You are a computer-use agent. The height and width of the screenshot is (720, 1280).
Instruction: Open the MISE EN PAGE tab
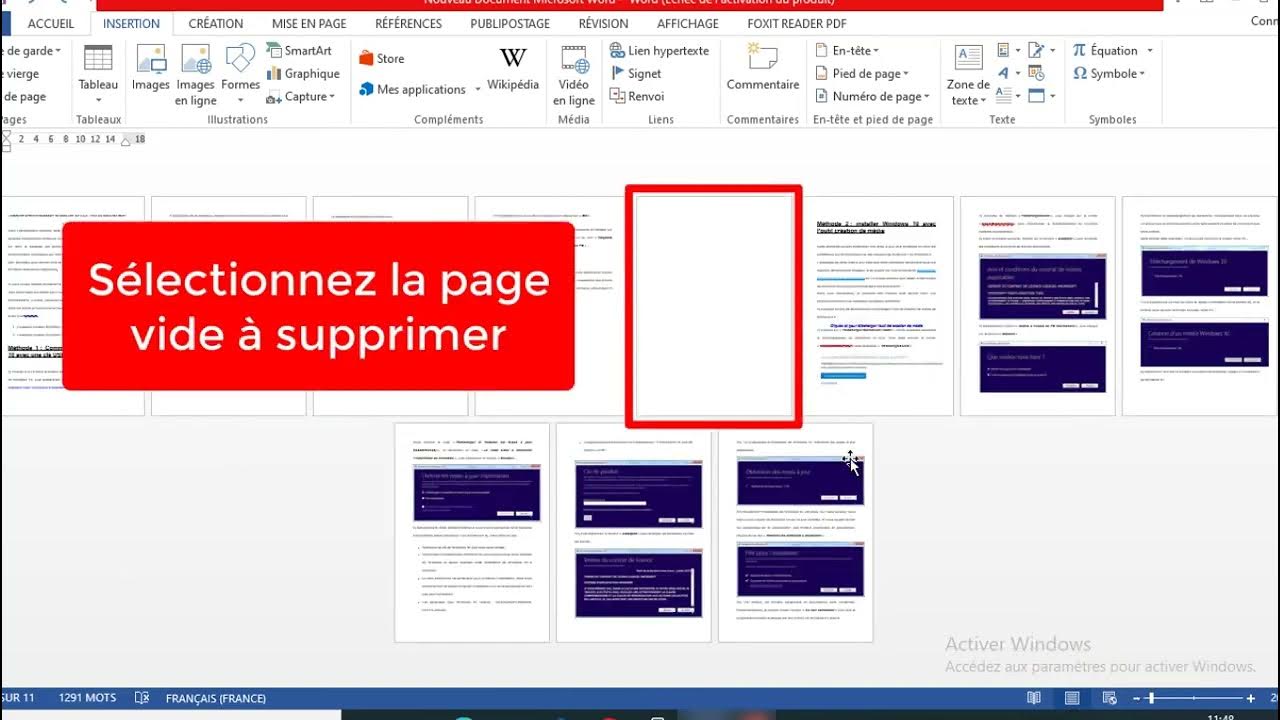point(309,23)
